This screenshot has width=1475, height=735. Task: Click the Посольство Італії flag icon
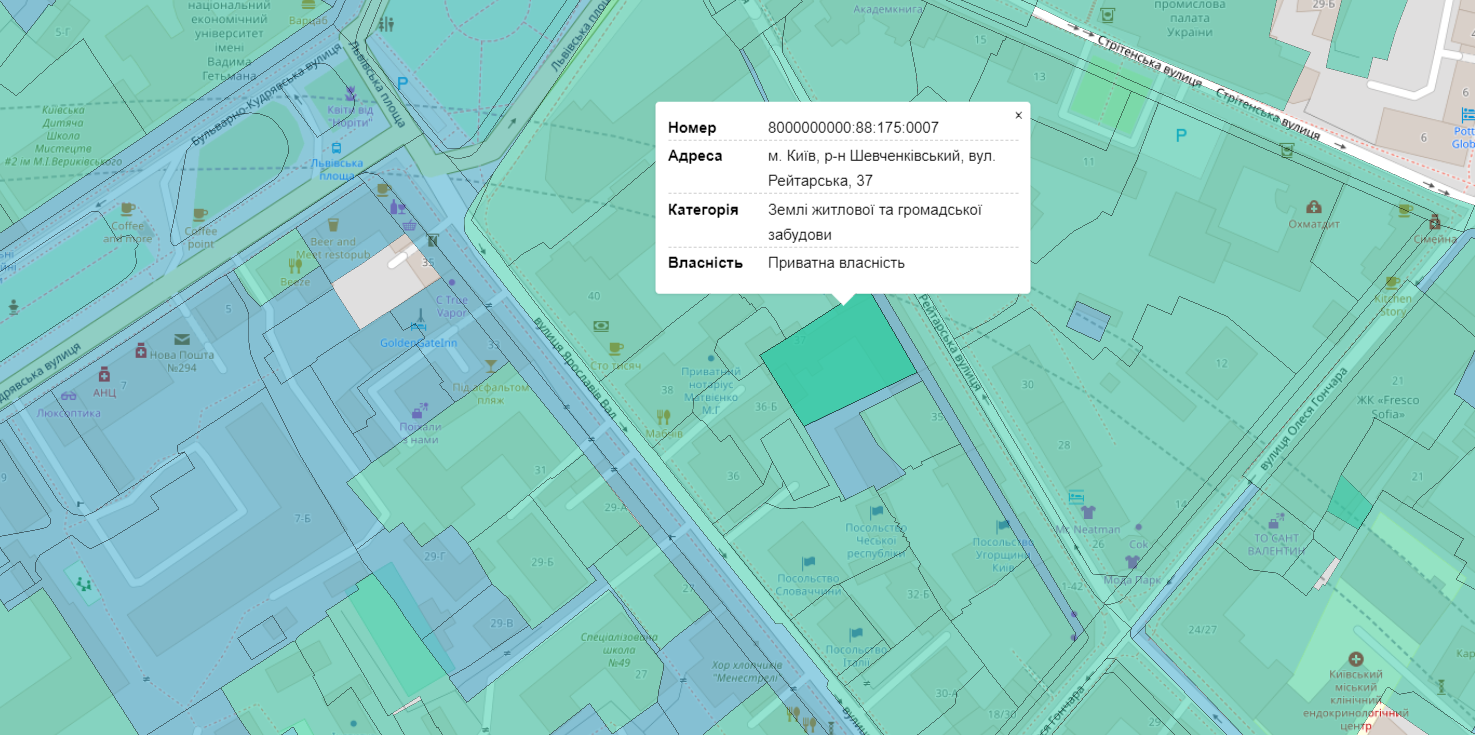tap(855, 634)
